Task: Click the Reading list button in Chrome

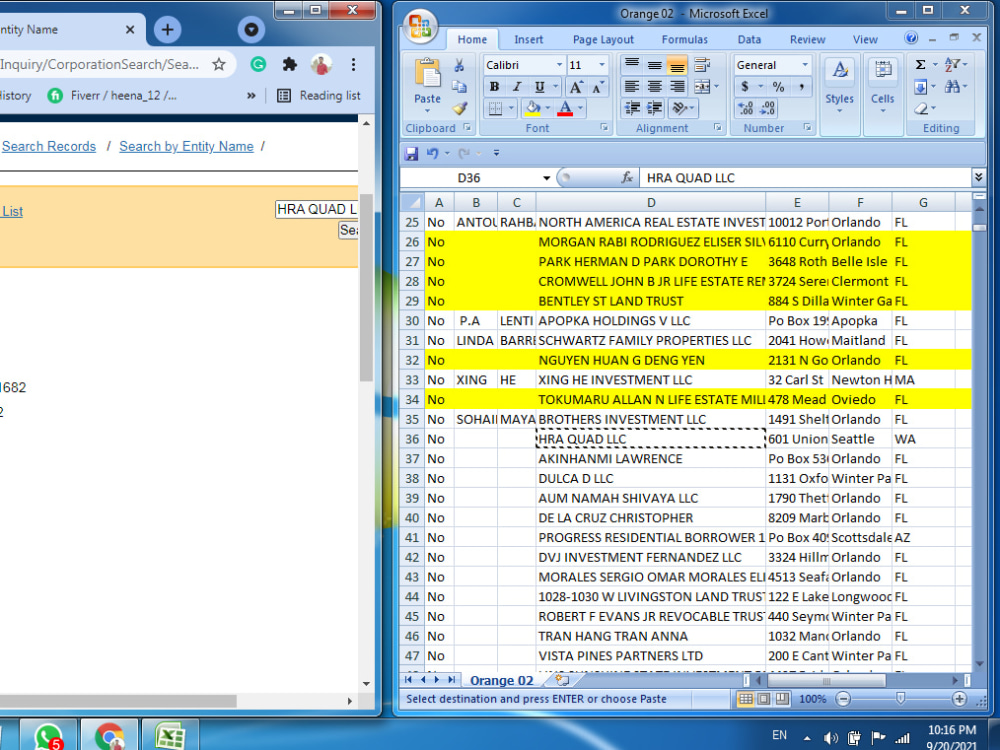Action: [x=319, y=96]
